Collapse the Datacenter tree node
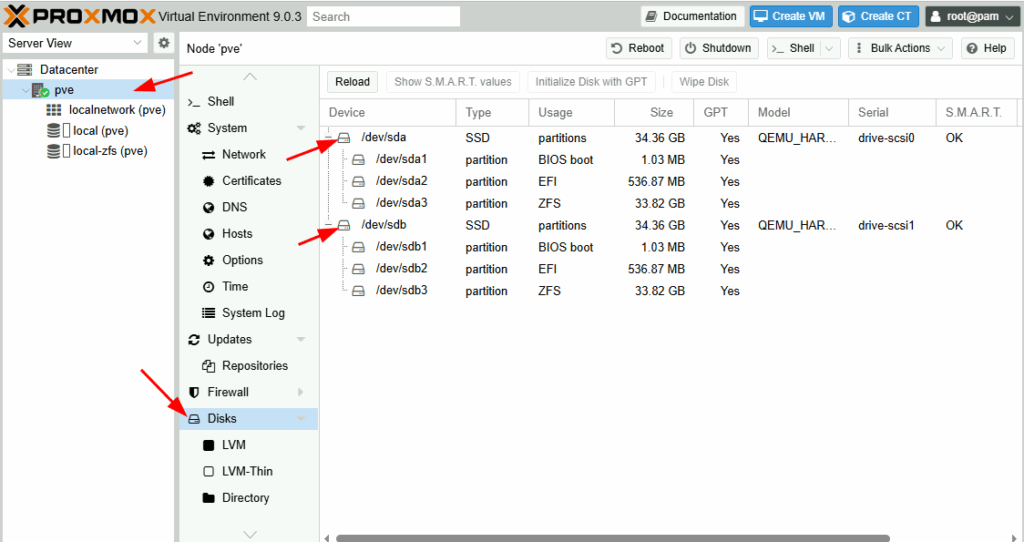 11,70
